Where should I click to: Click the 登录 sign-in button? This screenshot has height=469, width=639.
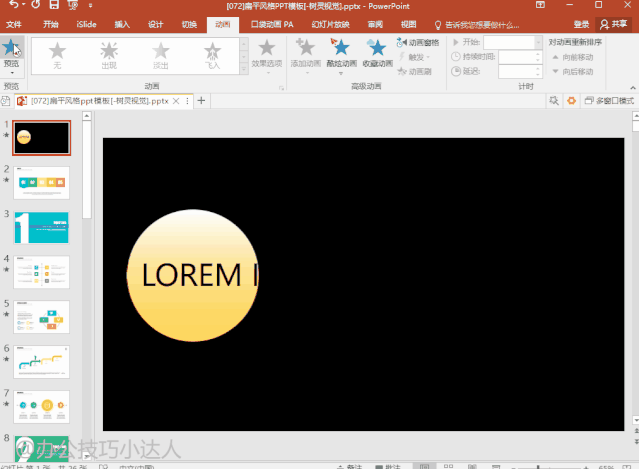point(582,23)
